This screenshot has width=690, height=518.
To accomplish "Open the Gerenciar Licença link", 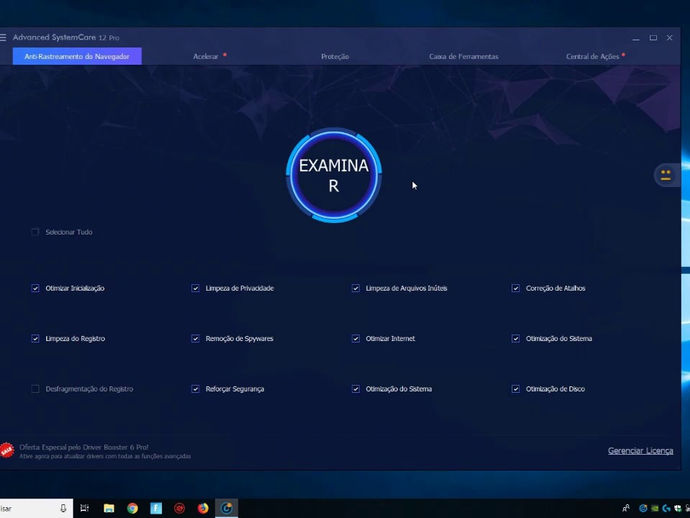I will coord(640,451).
